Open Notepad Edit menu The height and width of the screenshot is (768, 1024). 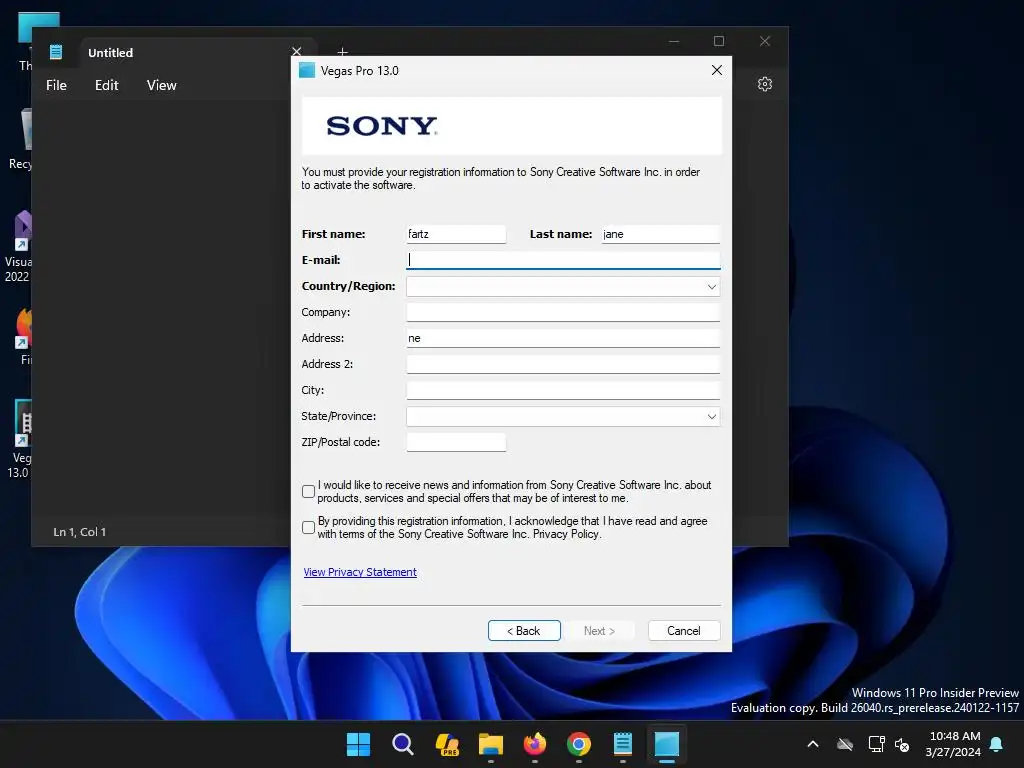[106, 85]
